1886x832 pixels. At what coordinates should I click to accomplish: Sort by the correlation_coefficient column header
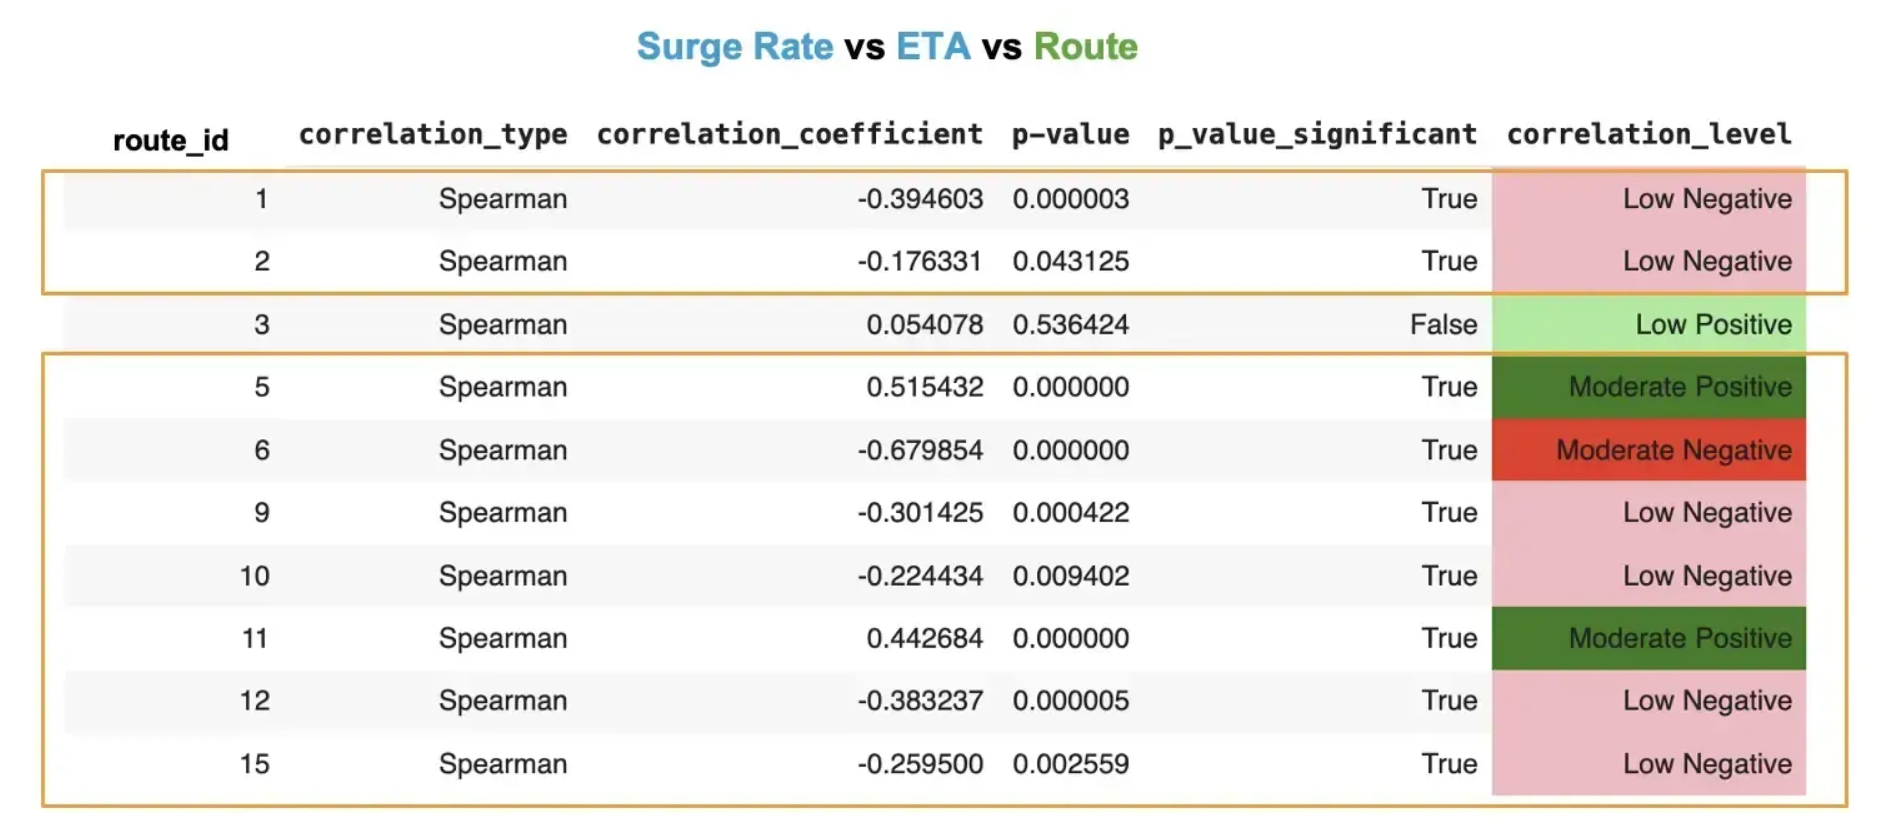click(x=789, y=134)
